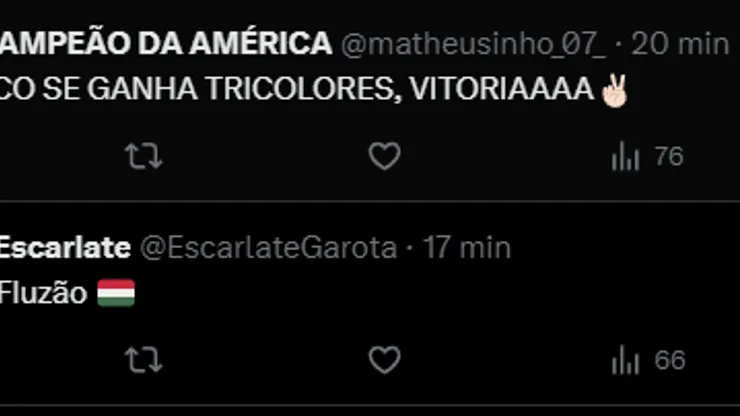The height and width of the screenshot is (416, 740).
Task: Click the red white green flag emoji
Action: (116, 293)
